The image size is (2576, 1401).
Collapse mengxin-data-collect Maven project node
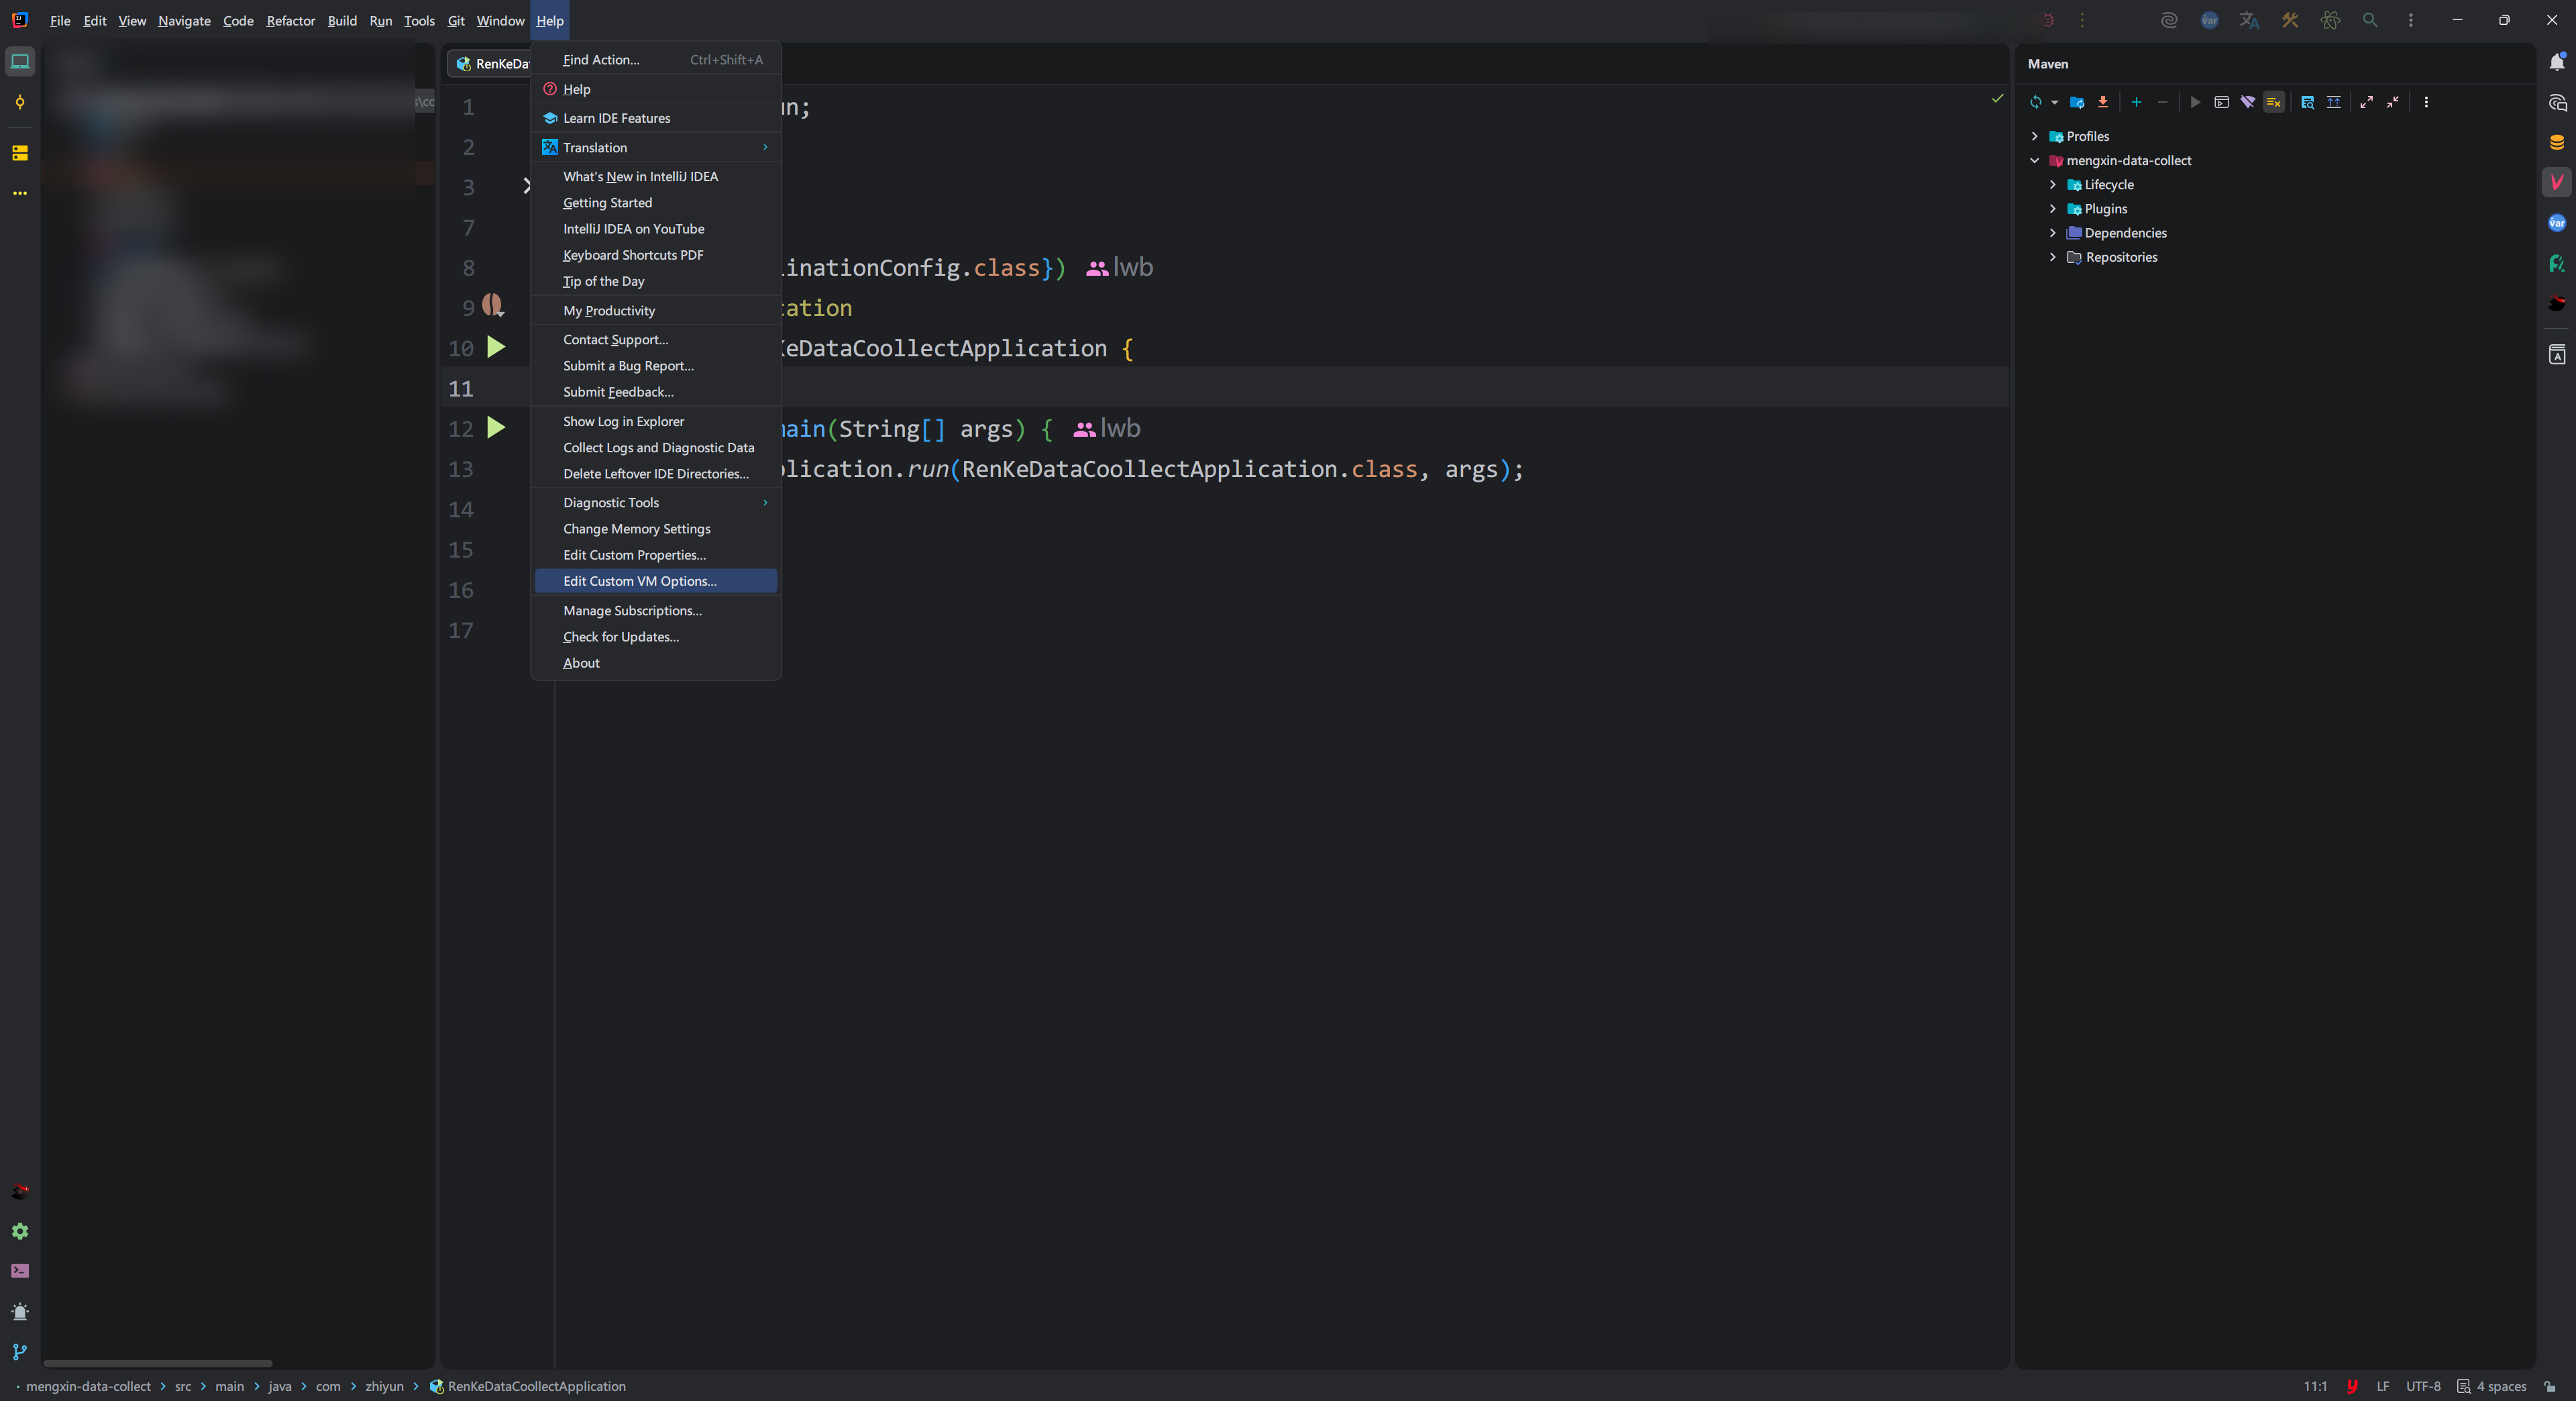pyautogui.click(x=2034, y=161)
